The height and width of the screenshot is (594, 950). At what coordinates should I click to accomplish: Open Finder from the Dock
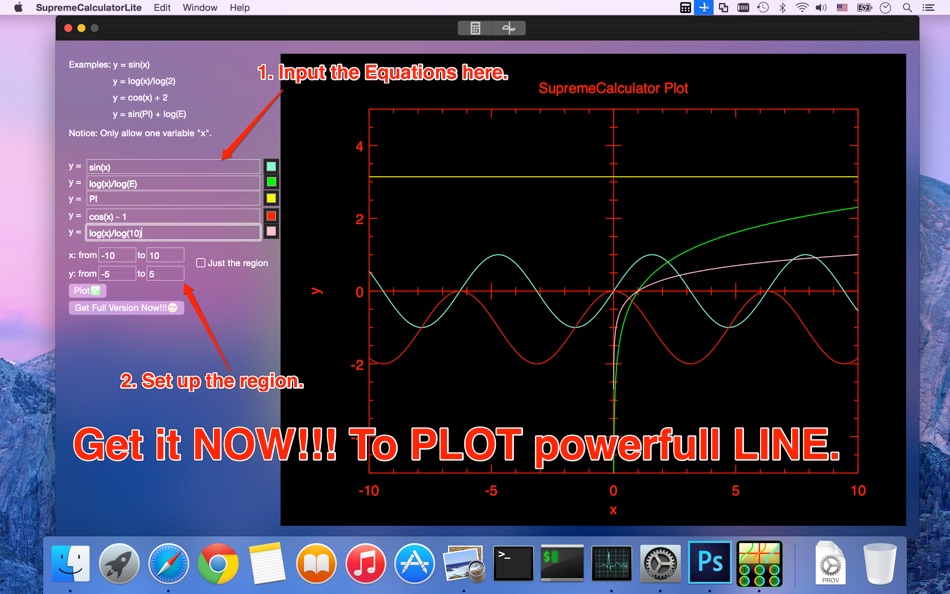pyautogui.click(x=70, y=564)
